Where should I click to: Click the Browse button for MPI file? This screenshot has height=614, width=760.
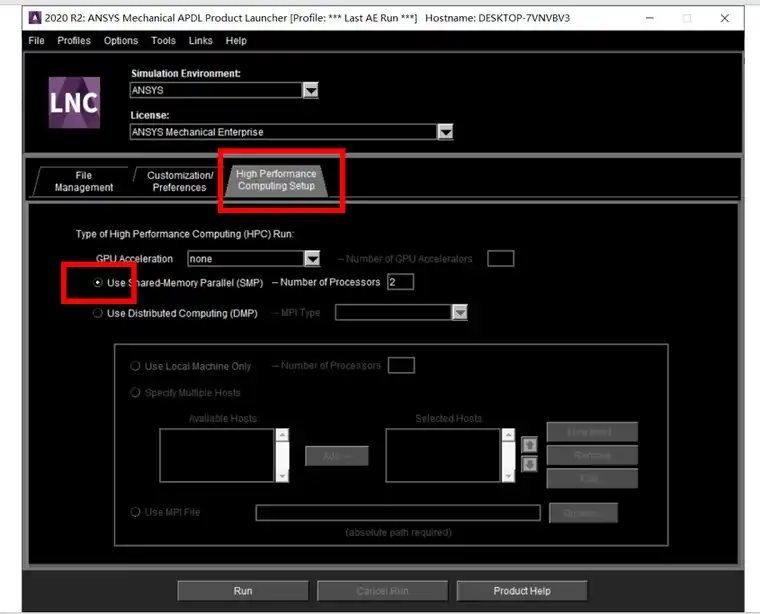(x=584, y=513)
